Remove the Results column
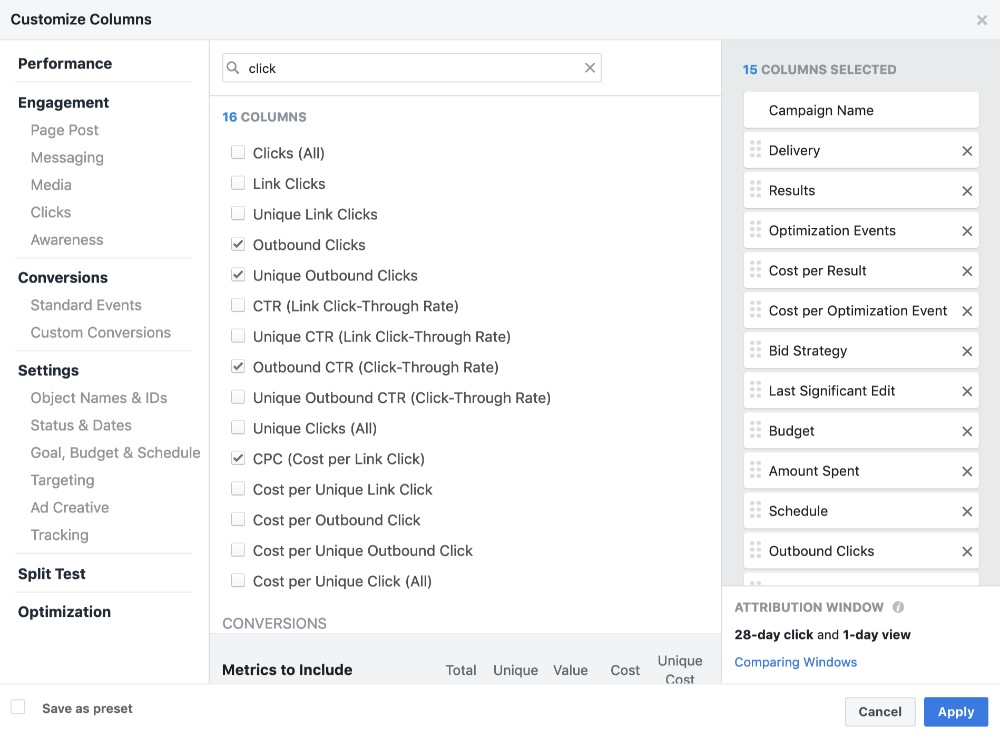This screenshot has height=737, width=1000. pyautogui.click(x=967, y=191)
